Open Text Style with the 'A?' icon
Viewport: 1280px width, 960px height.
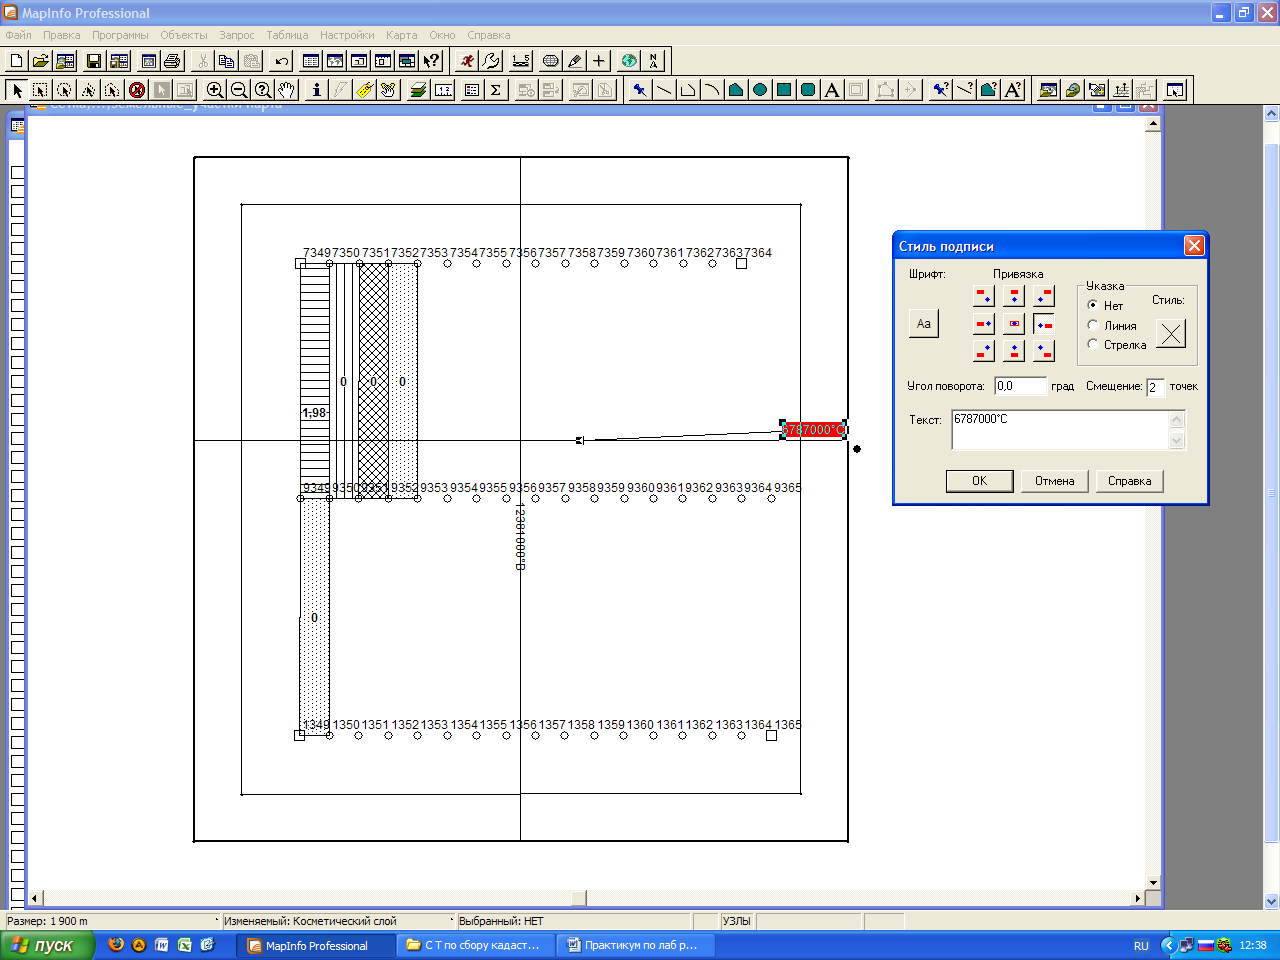(x=1013, y=90)
